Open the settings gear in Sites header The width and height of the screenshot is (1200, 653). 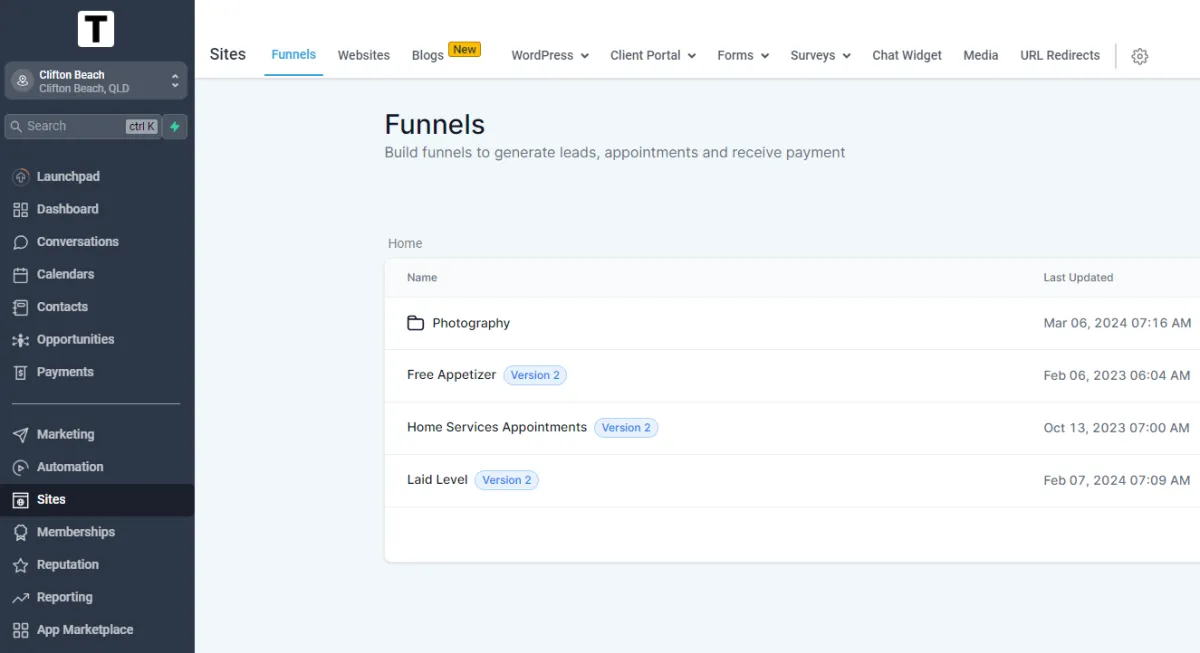coord(1139,56)
